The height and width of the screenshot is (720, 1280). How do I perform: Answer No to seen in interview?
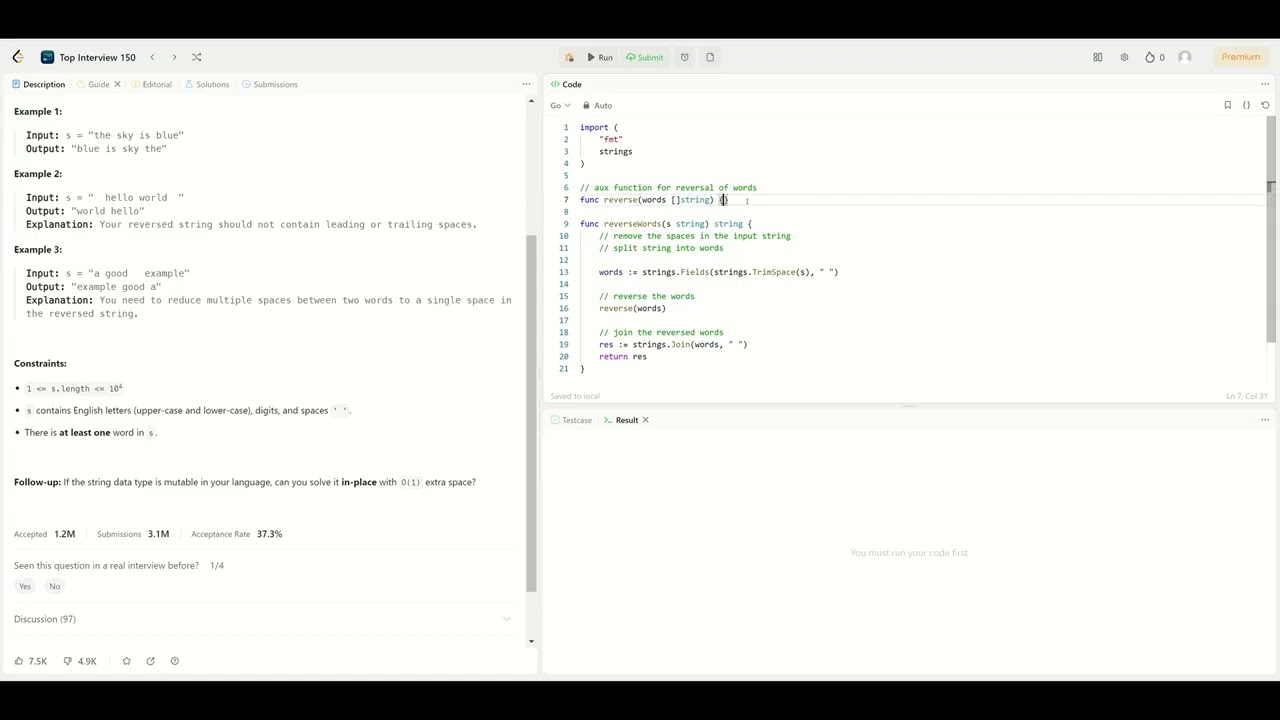tap(55, 586)
